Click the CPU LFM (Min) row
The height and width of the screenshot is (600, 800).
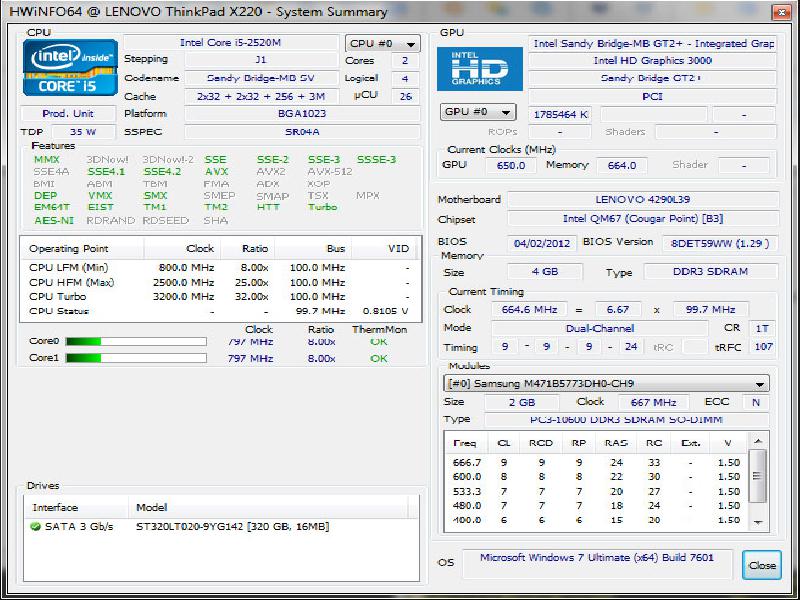pyautogui.click(x=220, y=267)
